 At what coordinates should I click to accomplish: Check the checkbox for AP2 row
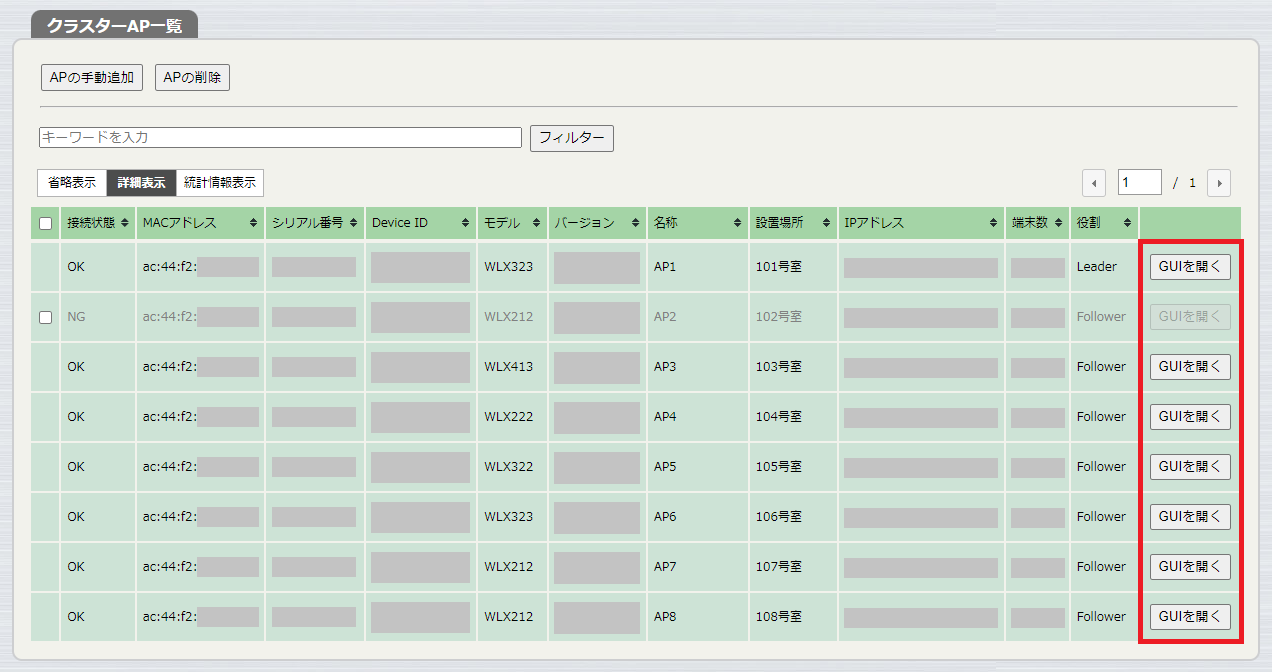tap(44, 316)
